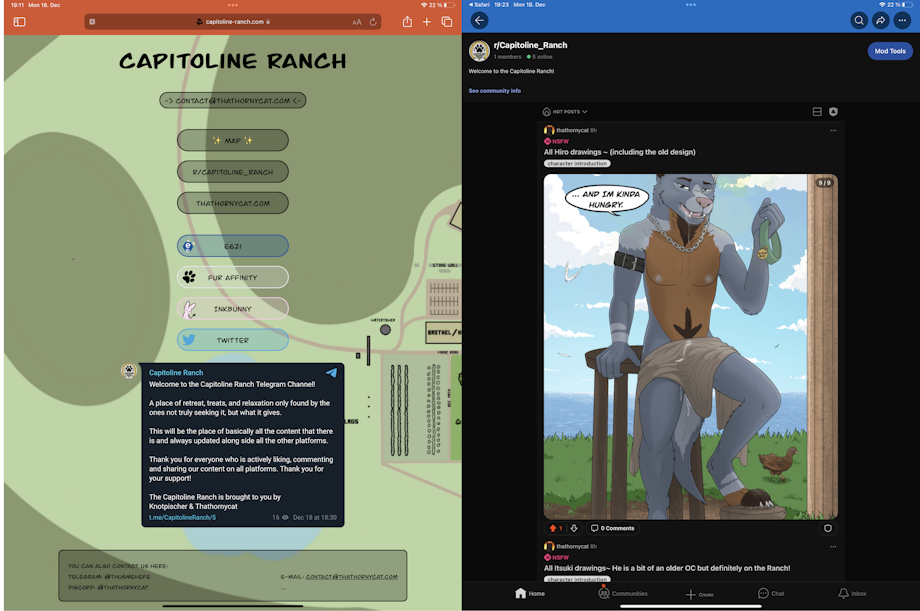Open the Hiro post image gallery
The height and width of the screenshot is (611, 920).
click(691, 346)
